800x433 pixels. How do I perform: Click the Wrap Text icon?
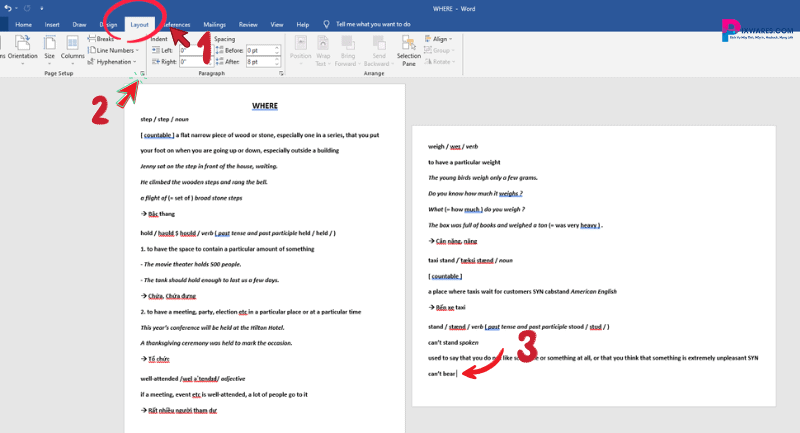(324, 49)
